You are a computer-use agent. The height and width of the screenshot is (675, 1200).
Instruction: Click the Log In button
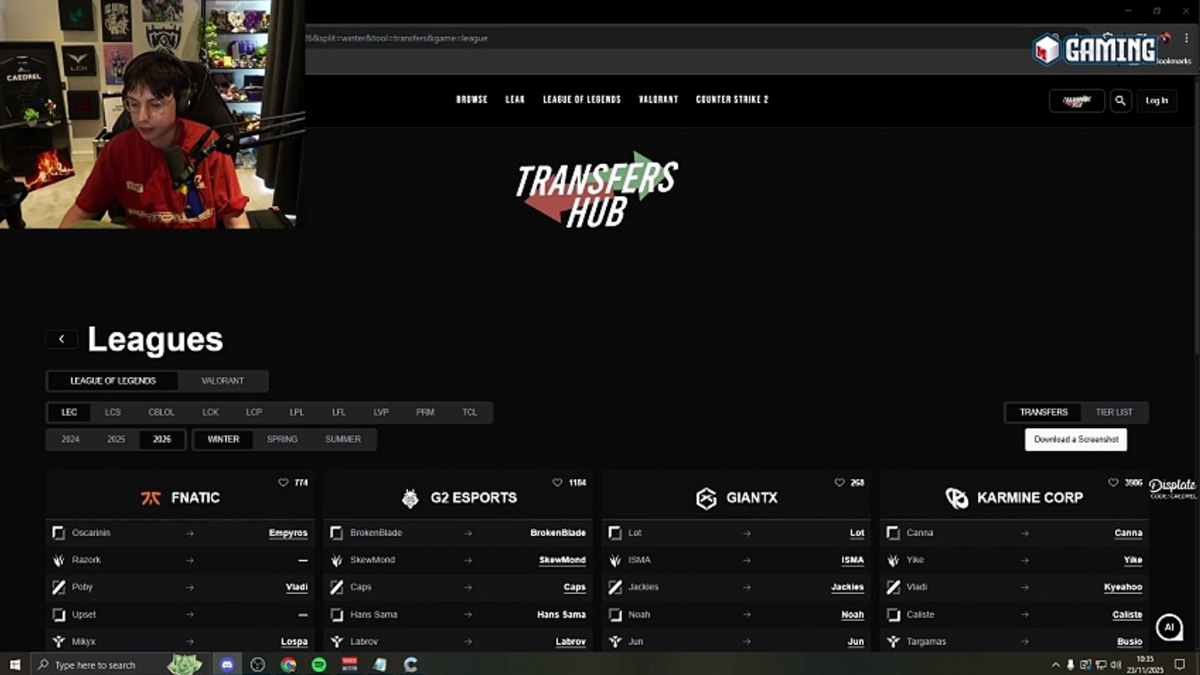coord(1156,101)
